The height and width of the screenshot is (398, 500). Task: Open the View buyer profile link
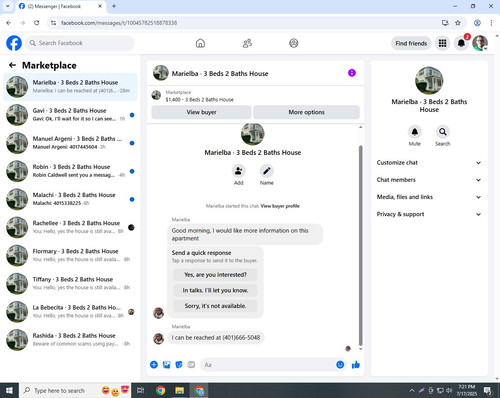tap(280, 206)
